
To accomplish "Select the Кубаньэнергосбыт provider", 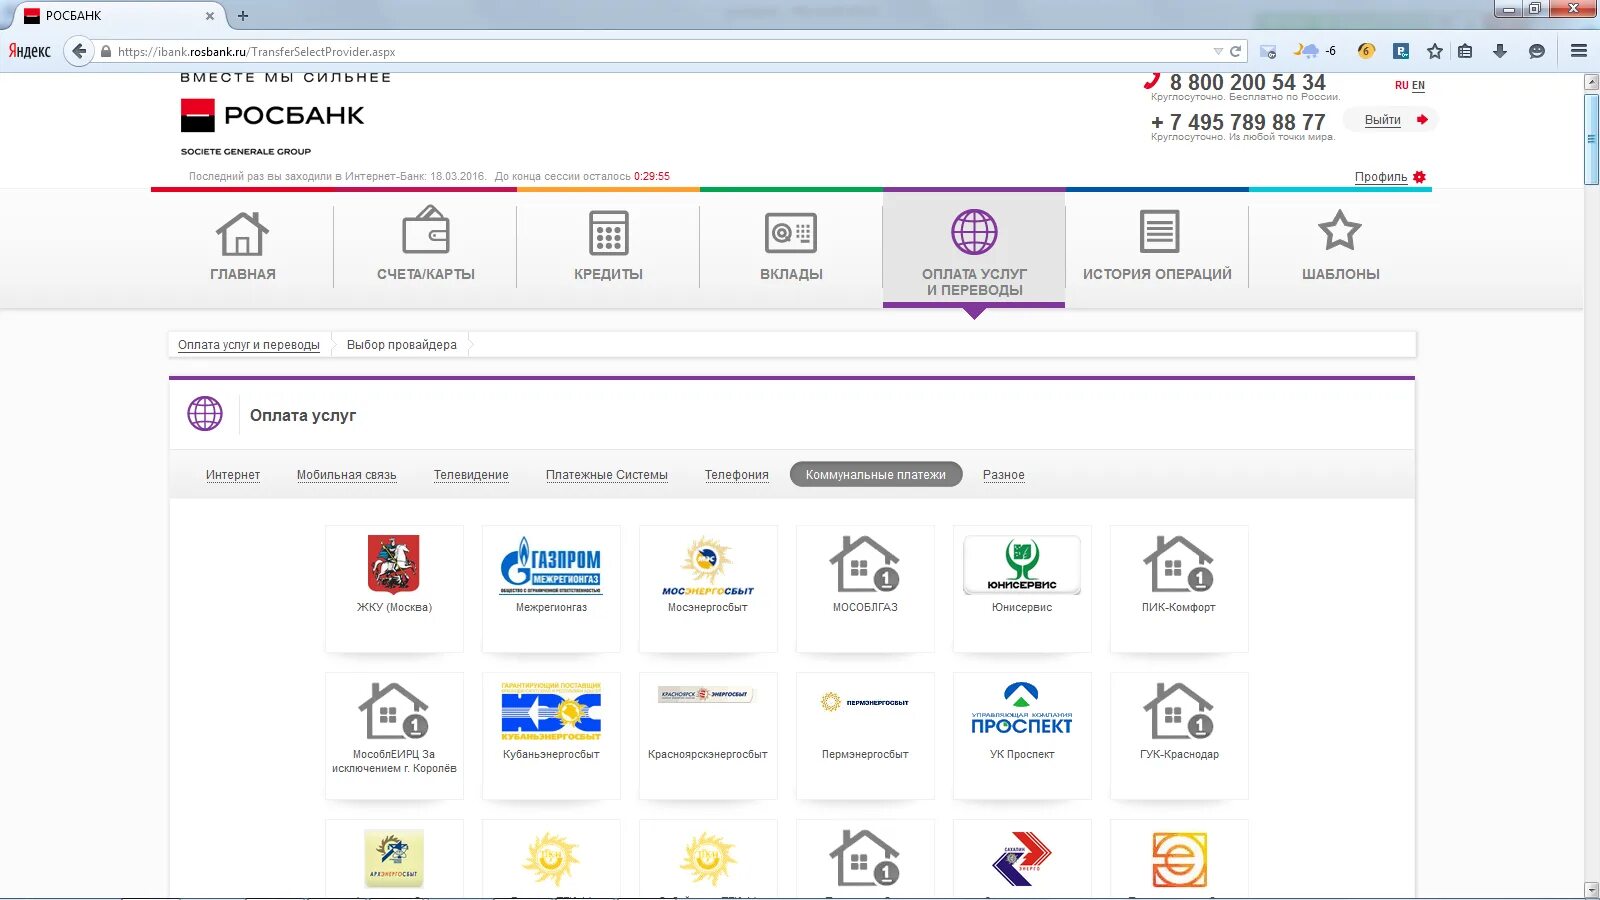I will point(551,736).
